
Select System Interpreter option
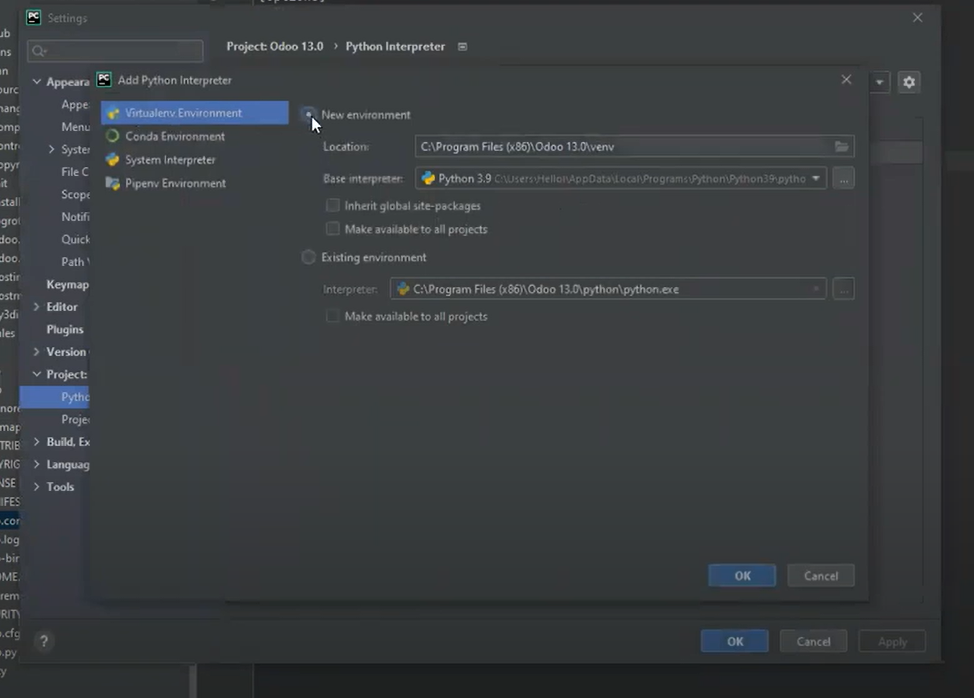pos(170,160)
